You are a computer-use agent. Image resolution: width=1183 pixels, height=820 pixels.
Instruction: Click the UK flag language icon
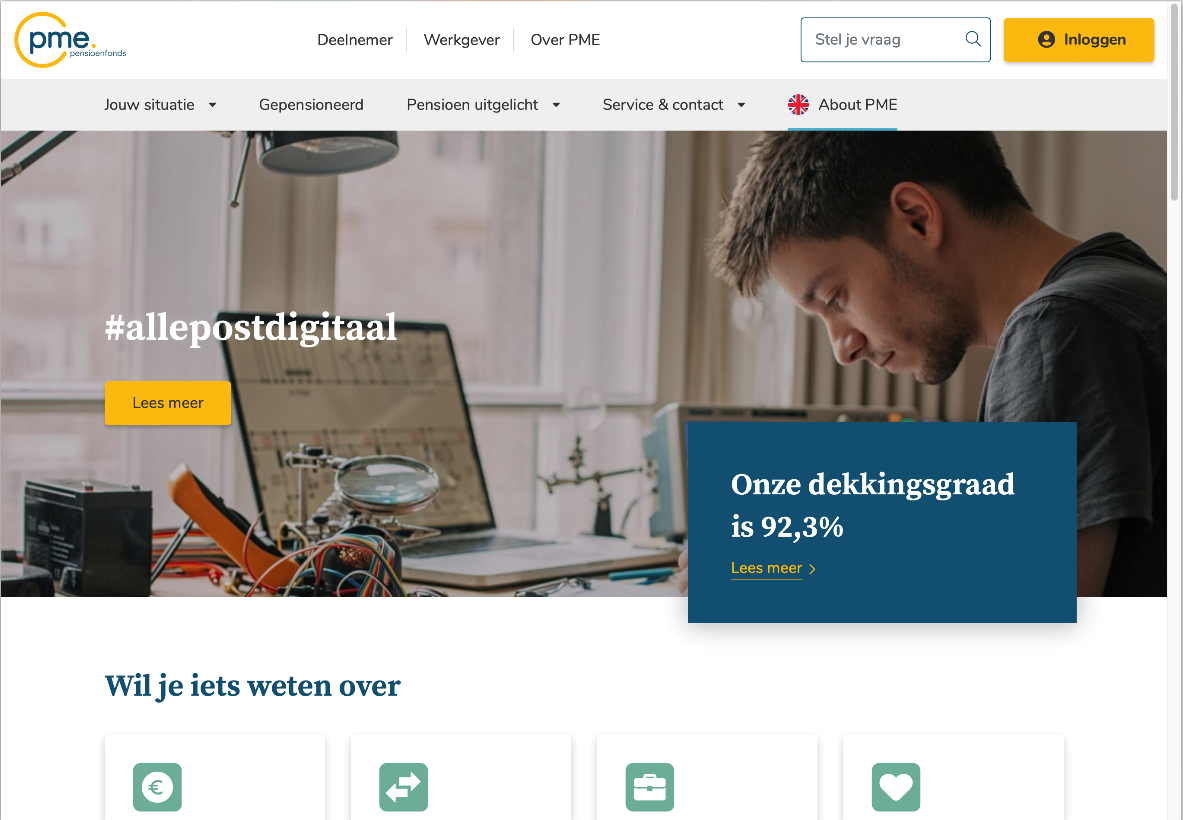pyautogui.click(x=798, y=105)
